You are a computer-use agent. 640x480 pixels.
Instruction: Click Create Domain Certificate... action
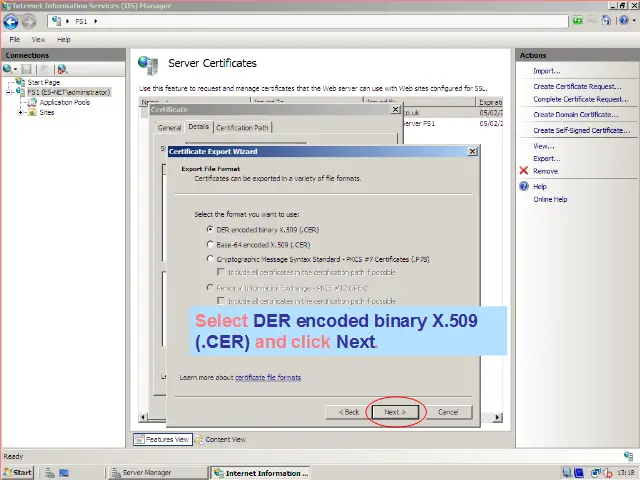click(576, 115)
